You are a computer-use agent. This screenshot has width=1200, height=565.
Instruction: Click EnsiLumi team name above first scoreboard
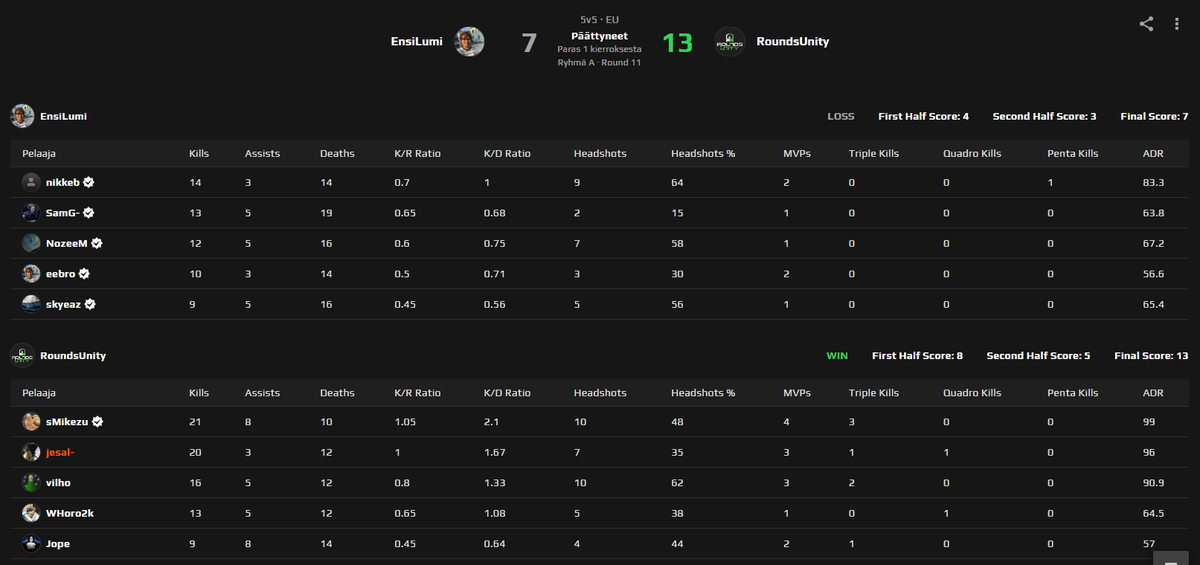point(63,116)
